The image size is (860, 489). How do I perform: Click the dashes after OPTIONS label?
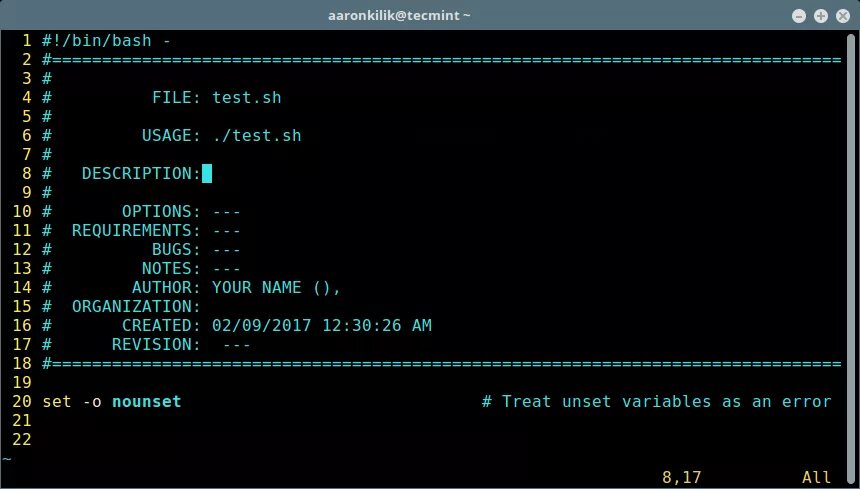pos(227,212)
